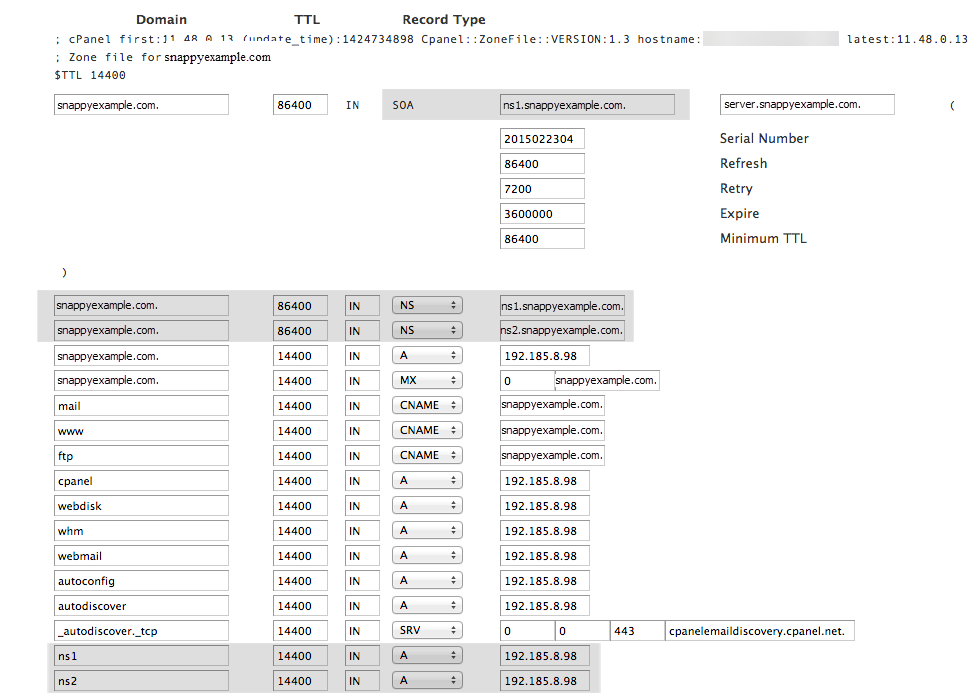Select the Serial Number field showing 2015022304

(541, 138)
